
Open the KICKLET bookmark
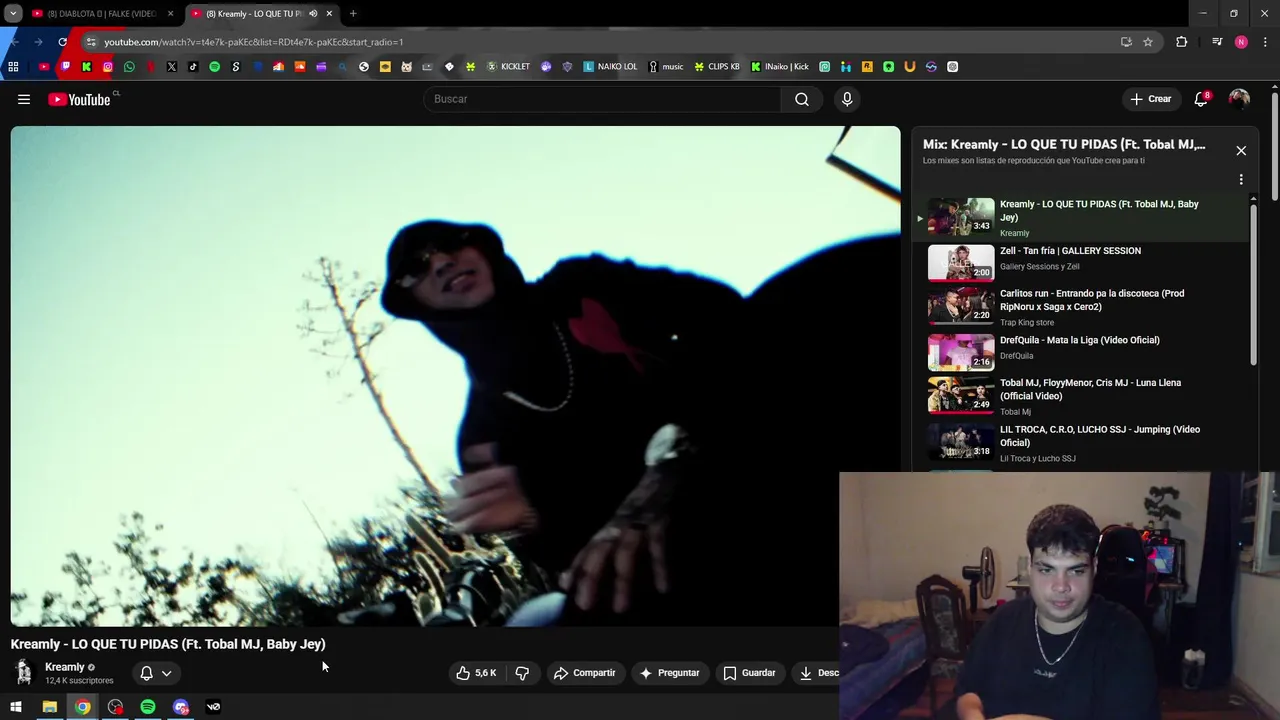pyautogui.click(x=508, y=67)
